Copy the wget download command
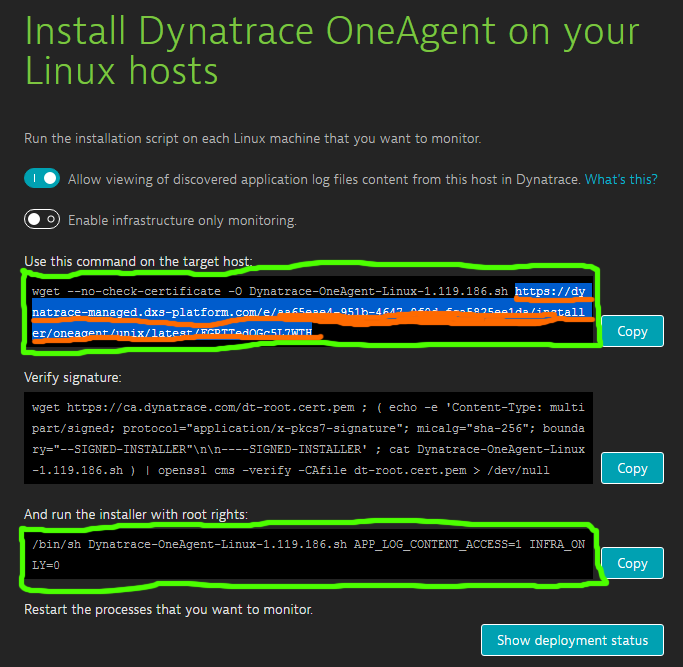 point(632,332)
